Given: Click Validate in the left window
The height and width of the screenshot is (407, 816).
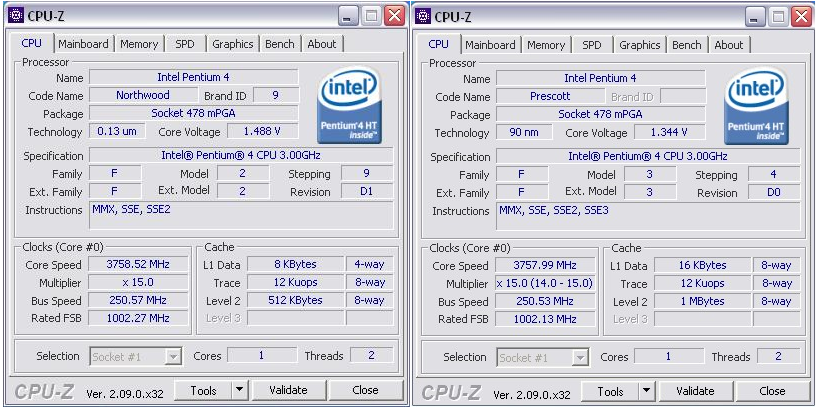Looking at the screenshot, I should click(x=288, y=390).
